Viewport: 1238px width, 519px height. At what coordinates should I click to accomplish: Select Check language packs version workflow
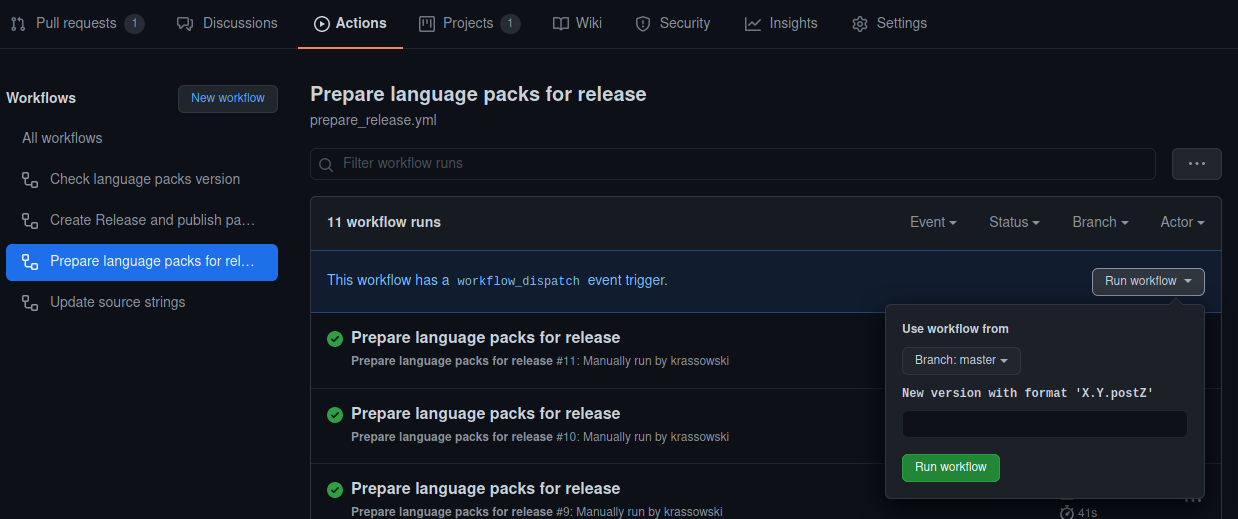[x=142, y=179]
